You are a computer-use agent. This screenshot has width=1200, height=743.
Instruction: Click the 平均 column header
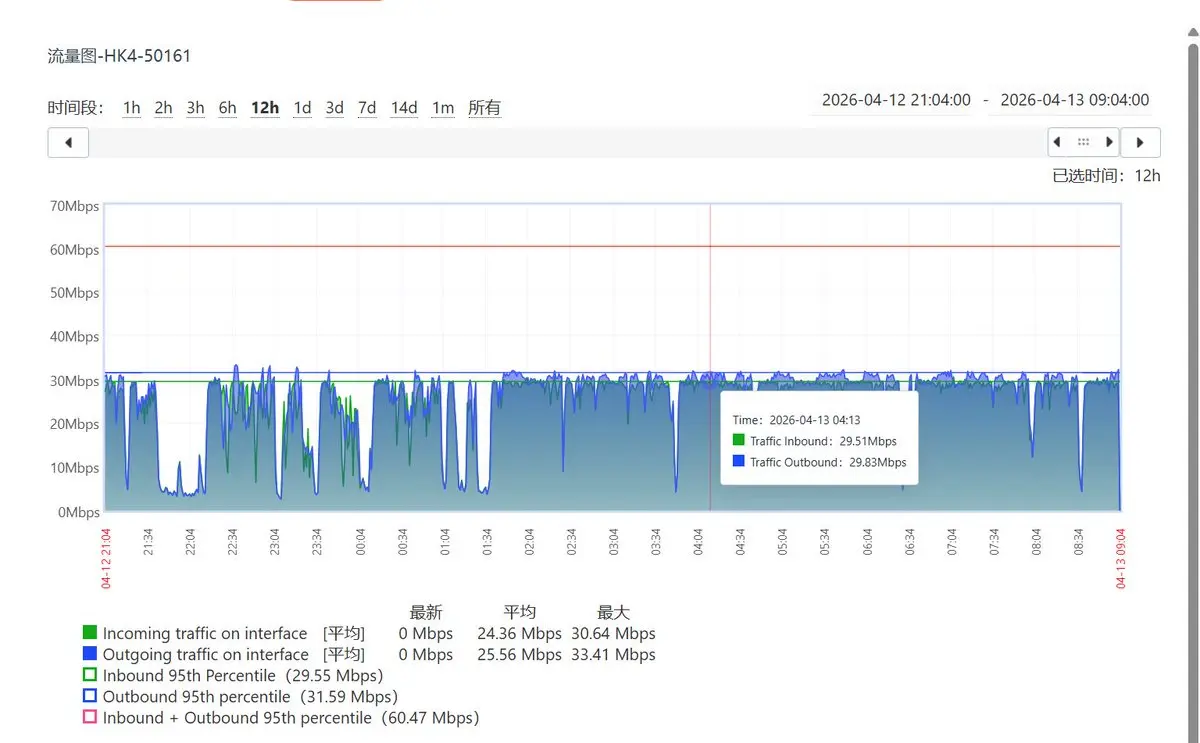point(520,612)
